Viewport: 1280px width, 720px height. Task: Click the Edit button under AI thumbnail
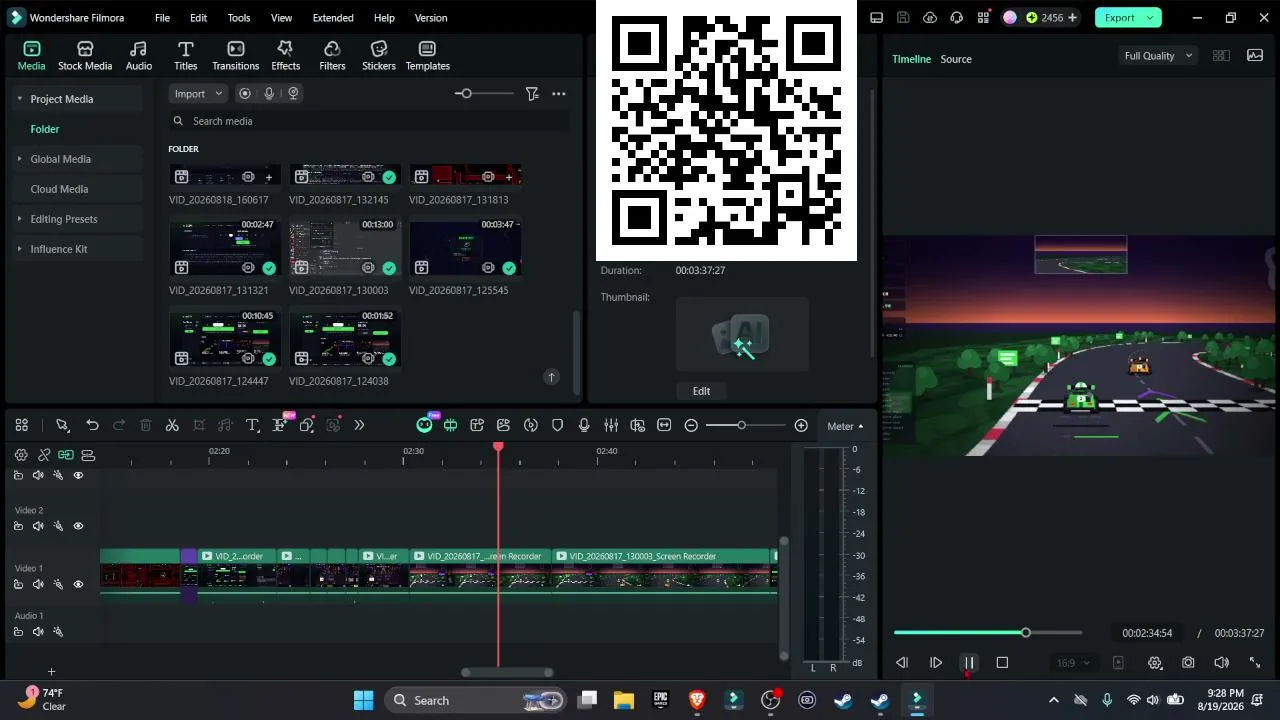tap(701, 391)
